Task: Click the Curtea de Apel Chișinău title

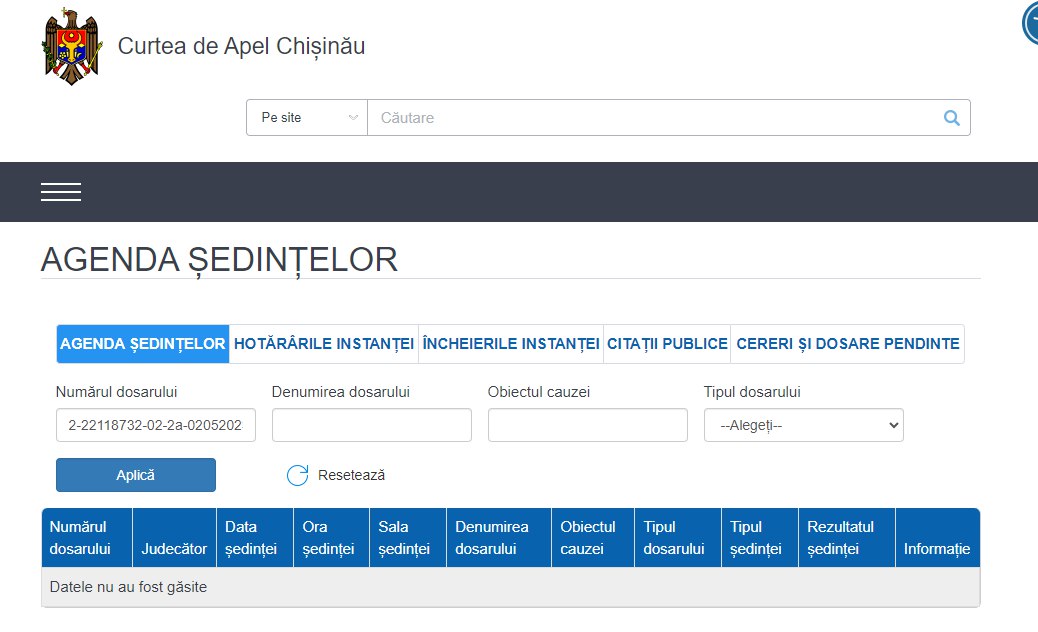Action: 241,46
